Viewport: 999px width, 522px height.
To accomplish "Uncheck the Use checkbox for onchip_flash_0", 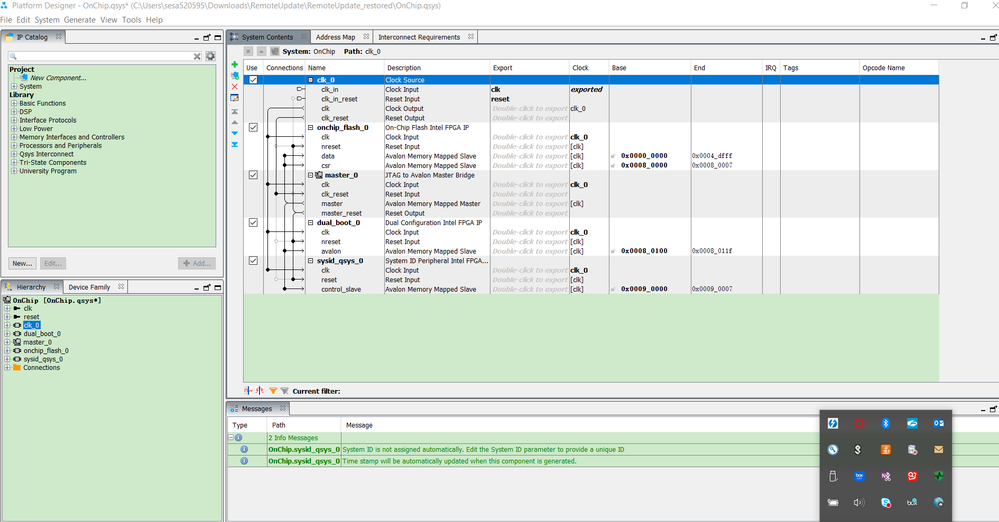I will pyautogui.click(x=253, y=128).
